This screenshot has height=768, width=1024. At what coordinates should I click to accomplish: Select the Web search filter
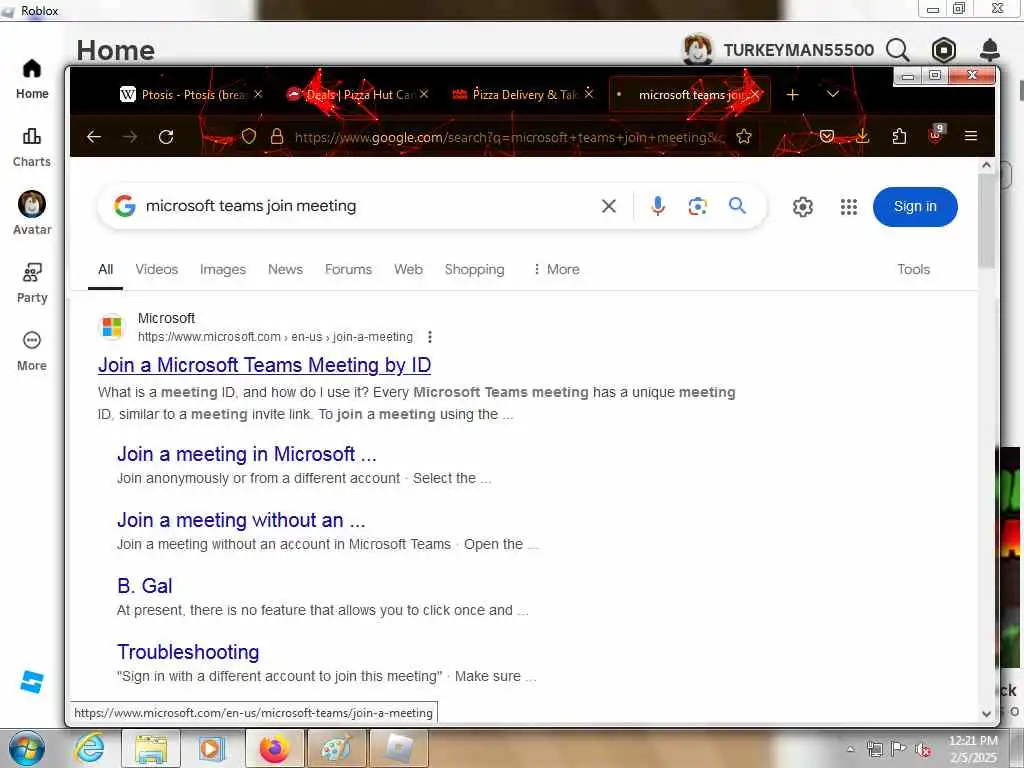point(408,269)
